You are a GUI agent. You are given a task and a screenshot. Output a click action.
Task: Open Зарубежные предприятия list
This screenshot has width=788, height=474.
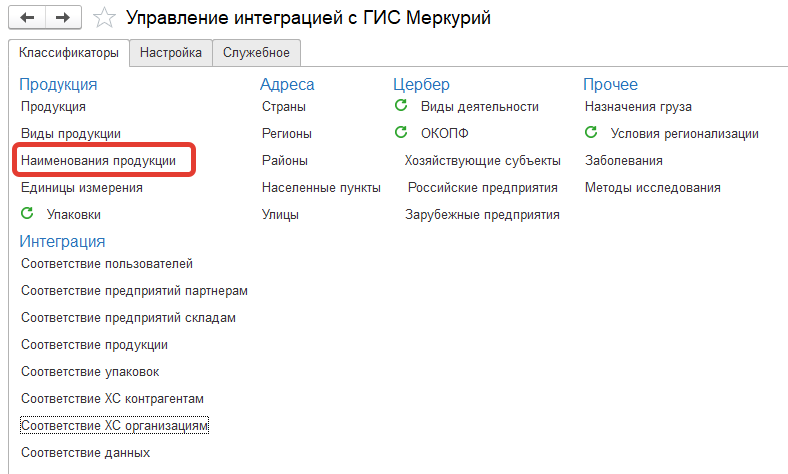point(482,215)
